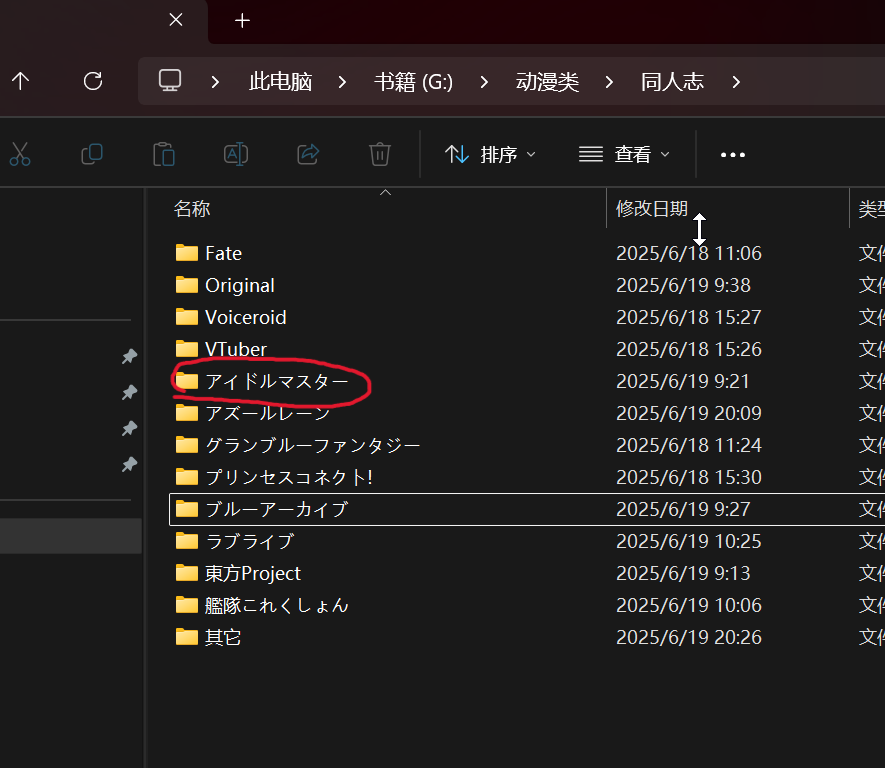885x768 pixels.
Task: Expand chevron after 书籍 (G:) breadcrumb
Action: click(x=484, y=82)
